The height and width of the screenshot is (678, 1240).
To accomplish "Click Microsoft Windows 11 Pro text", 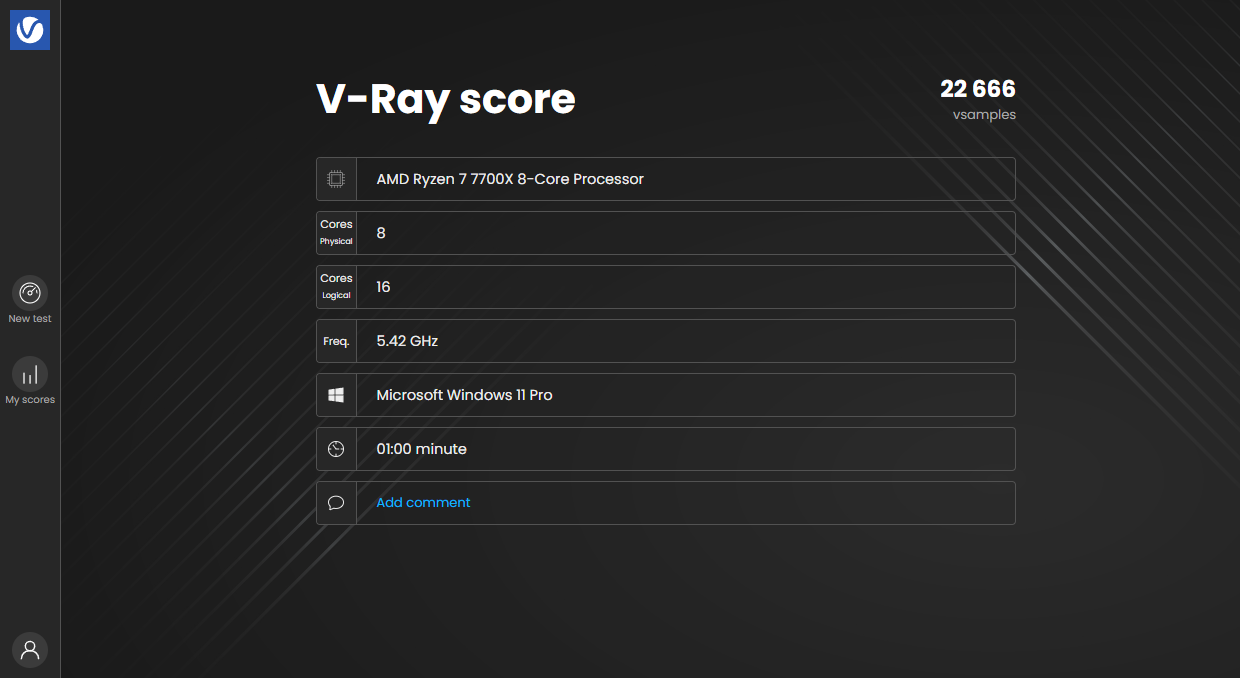I will tap(464, 395).
